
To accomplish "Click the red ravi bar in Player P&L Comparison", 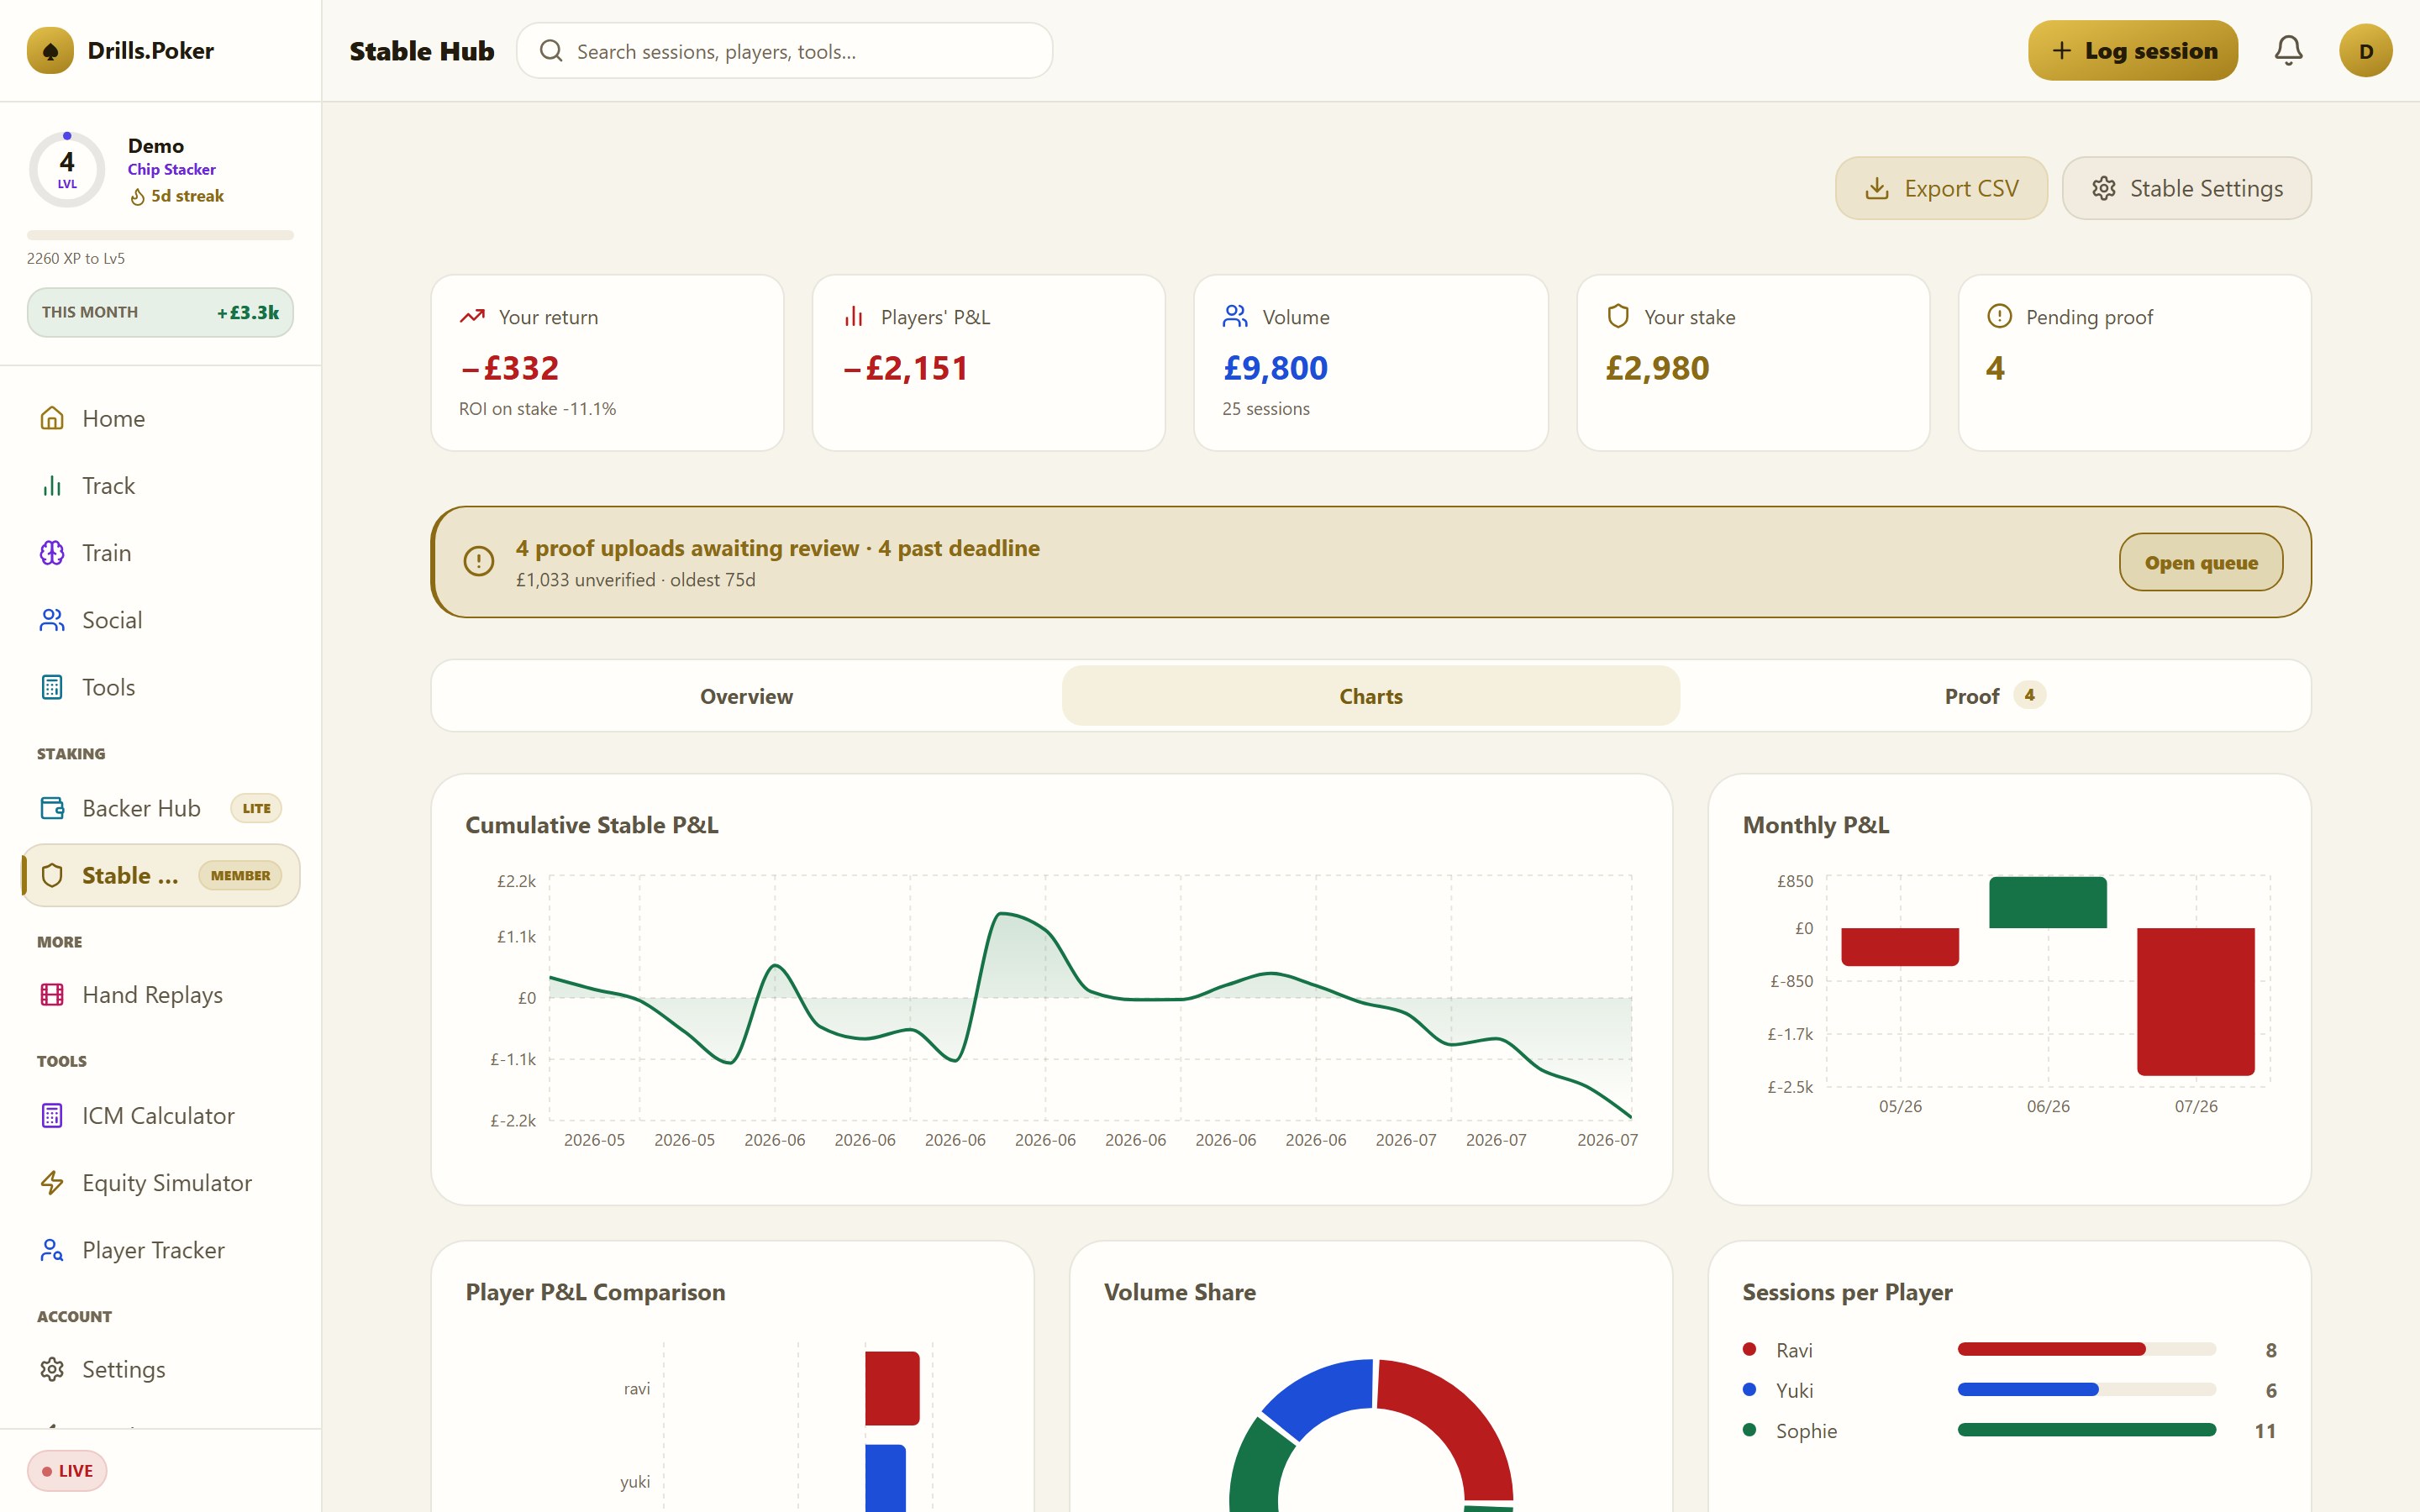I will click(x=892, y=1388).
